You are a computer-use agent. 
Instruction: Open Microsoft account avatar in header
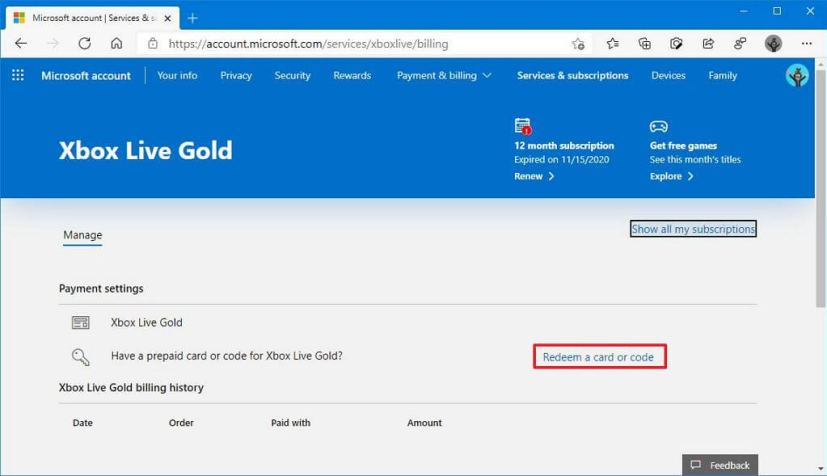[797, 75]
